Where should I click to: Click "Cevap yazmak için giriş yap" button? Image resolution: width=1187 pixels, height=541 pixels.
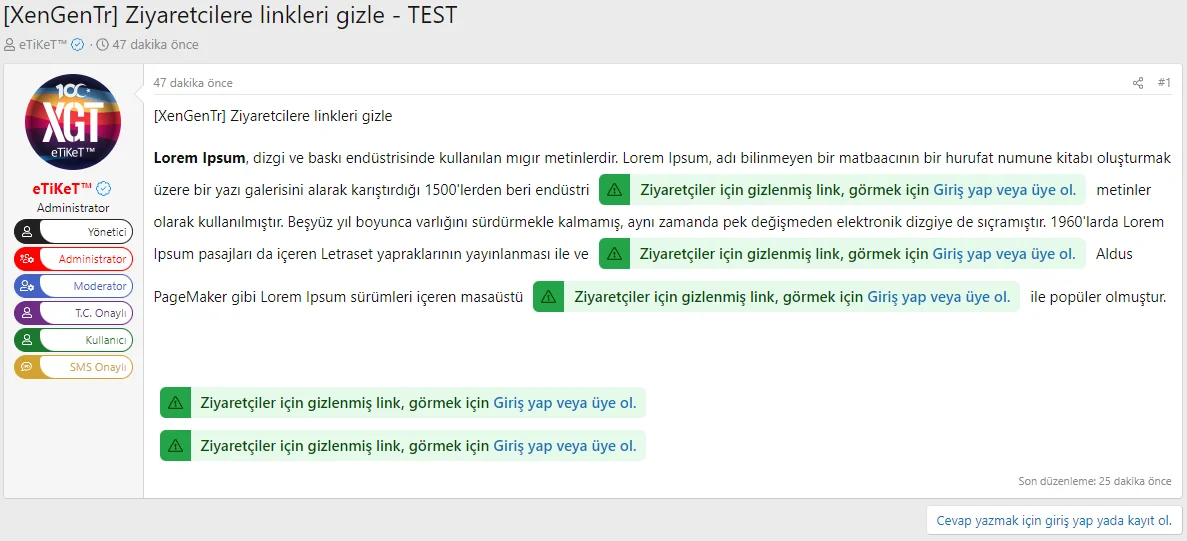(1054, 521)
